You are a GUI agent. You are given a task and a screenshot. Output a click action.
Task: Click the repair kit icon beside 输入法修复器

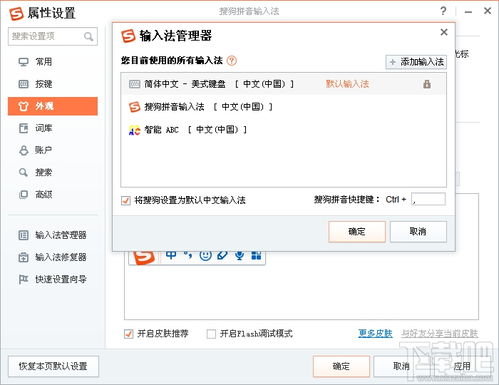pos(23,257)
